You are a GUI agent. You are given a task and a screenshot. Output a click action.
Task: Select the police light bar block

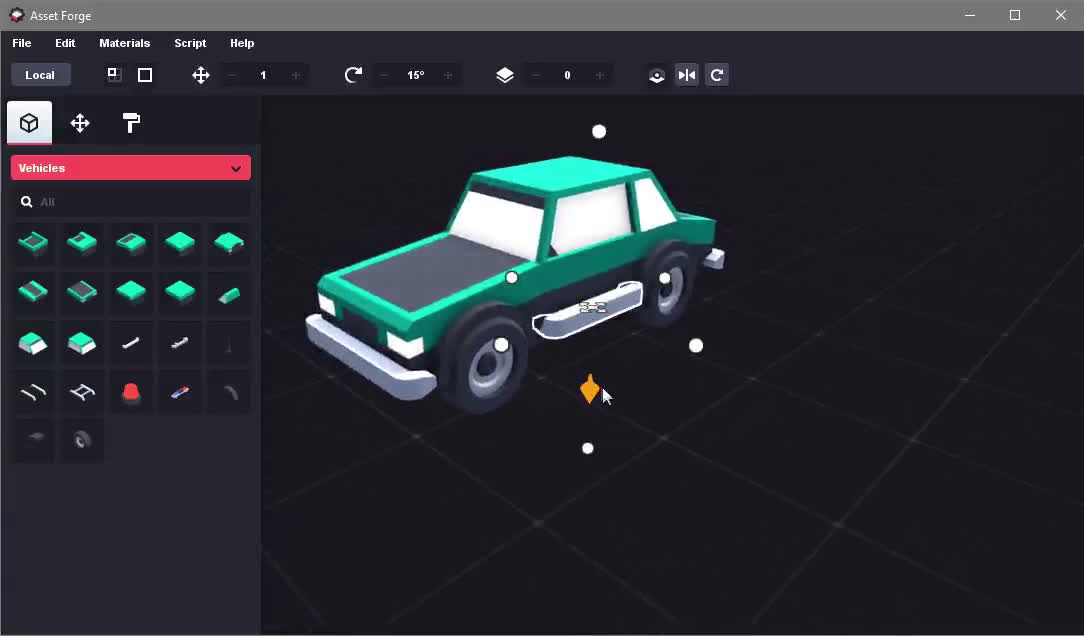[x=180, y=392]
